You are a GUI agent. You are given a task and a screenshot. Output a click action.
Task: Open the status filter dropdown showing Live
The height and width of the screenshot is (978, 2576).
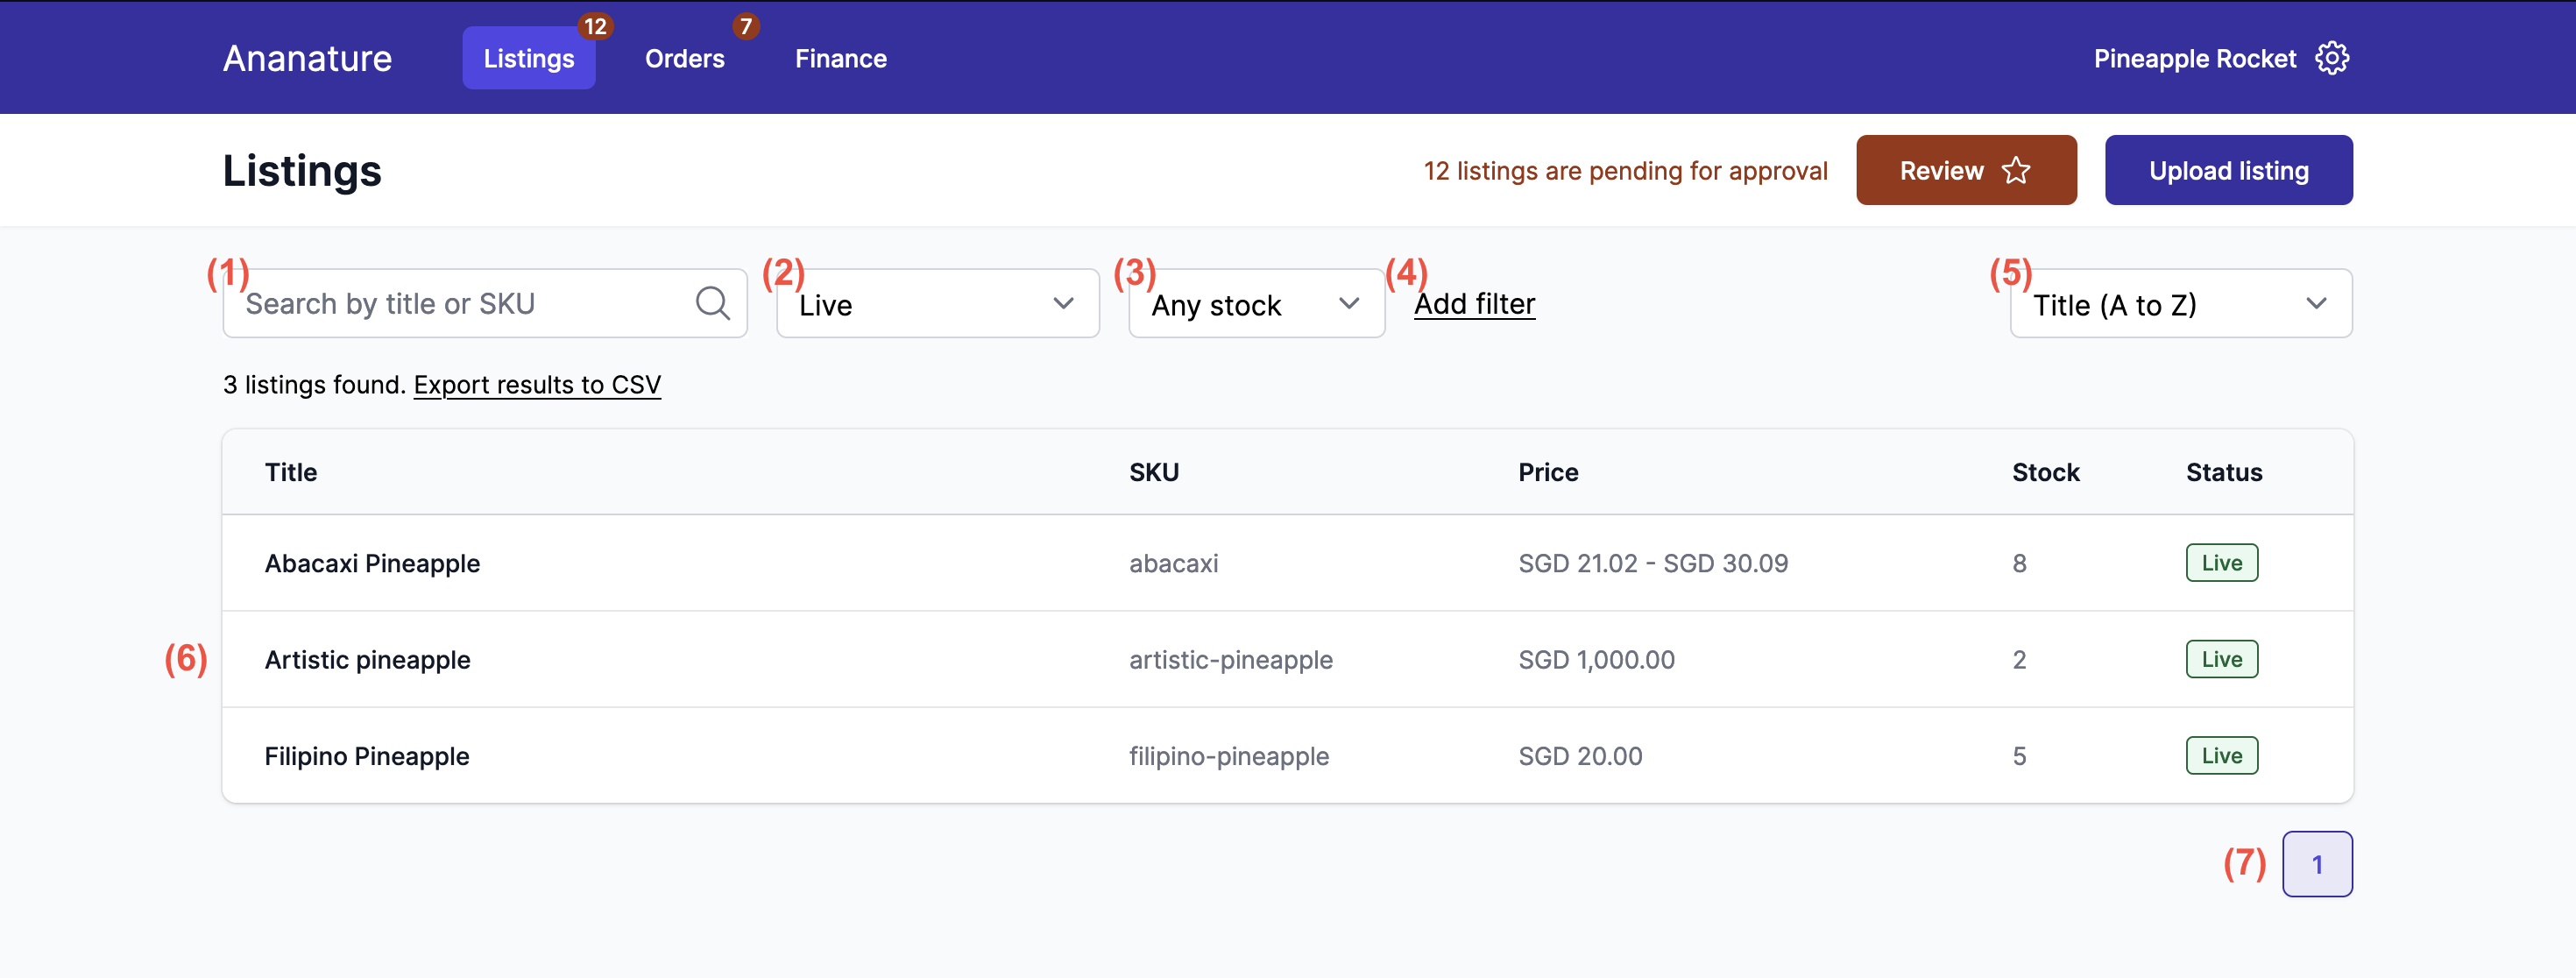(936, 303)
